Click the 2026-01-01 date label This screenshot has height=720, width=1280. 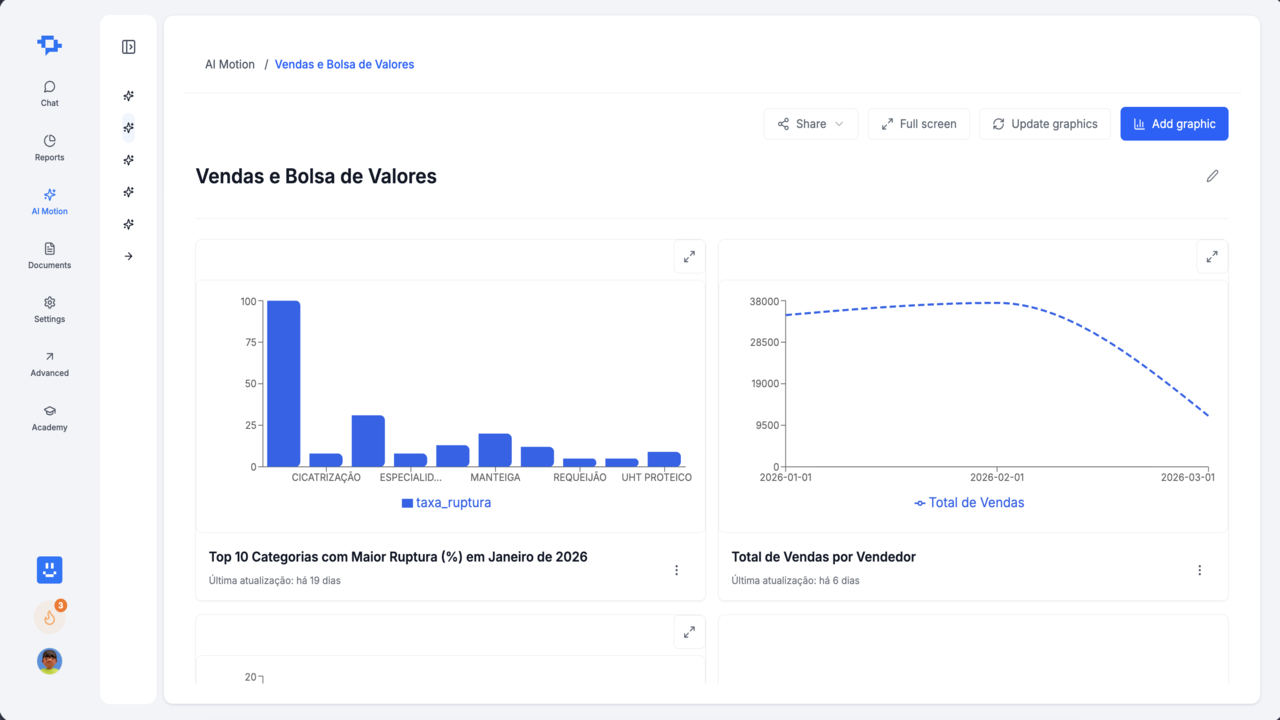click(786, 478)
